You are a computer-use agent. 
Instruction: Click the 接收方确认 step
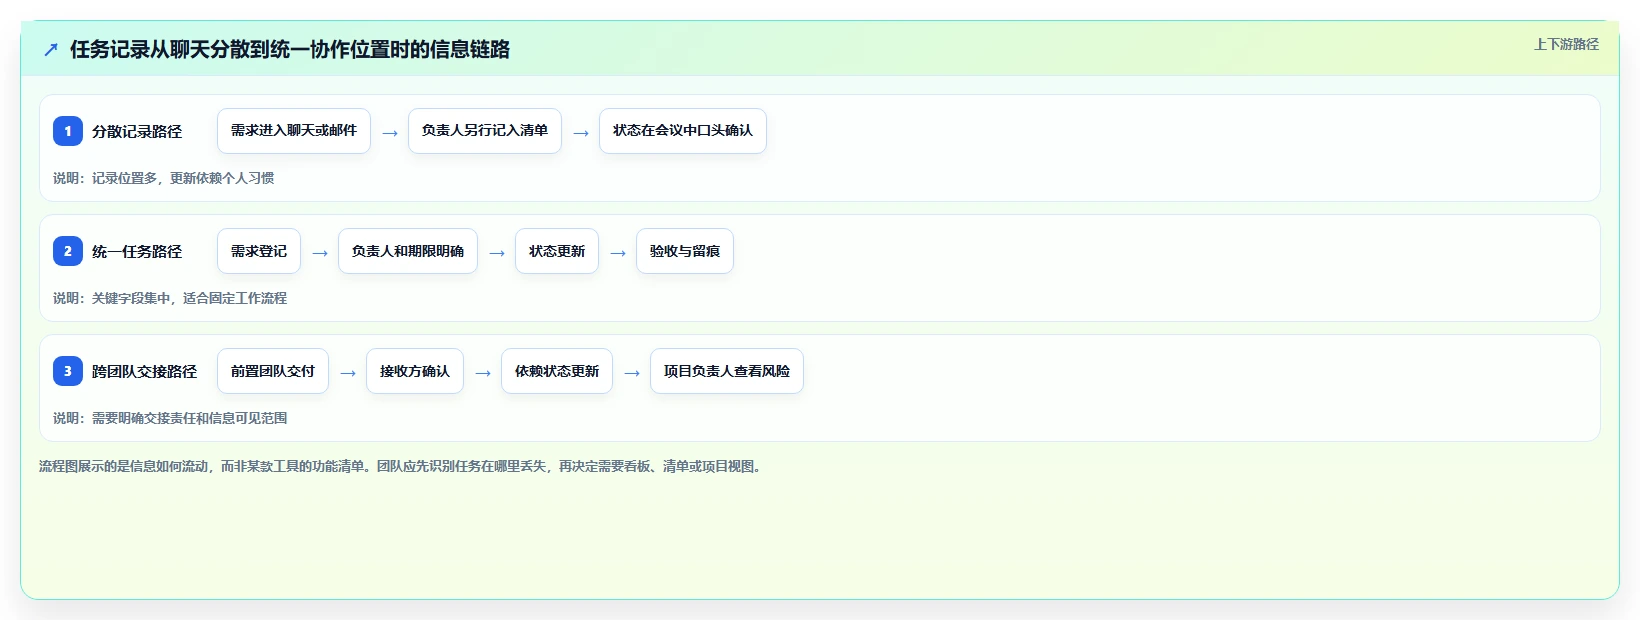415,371
